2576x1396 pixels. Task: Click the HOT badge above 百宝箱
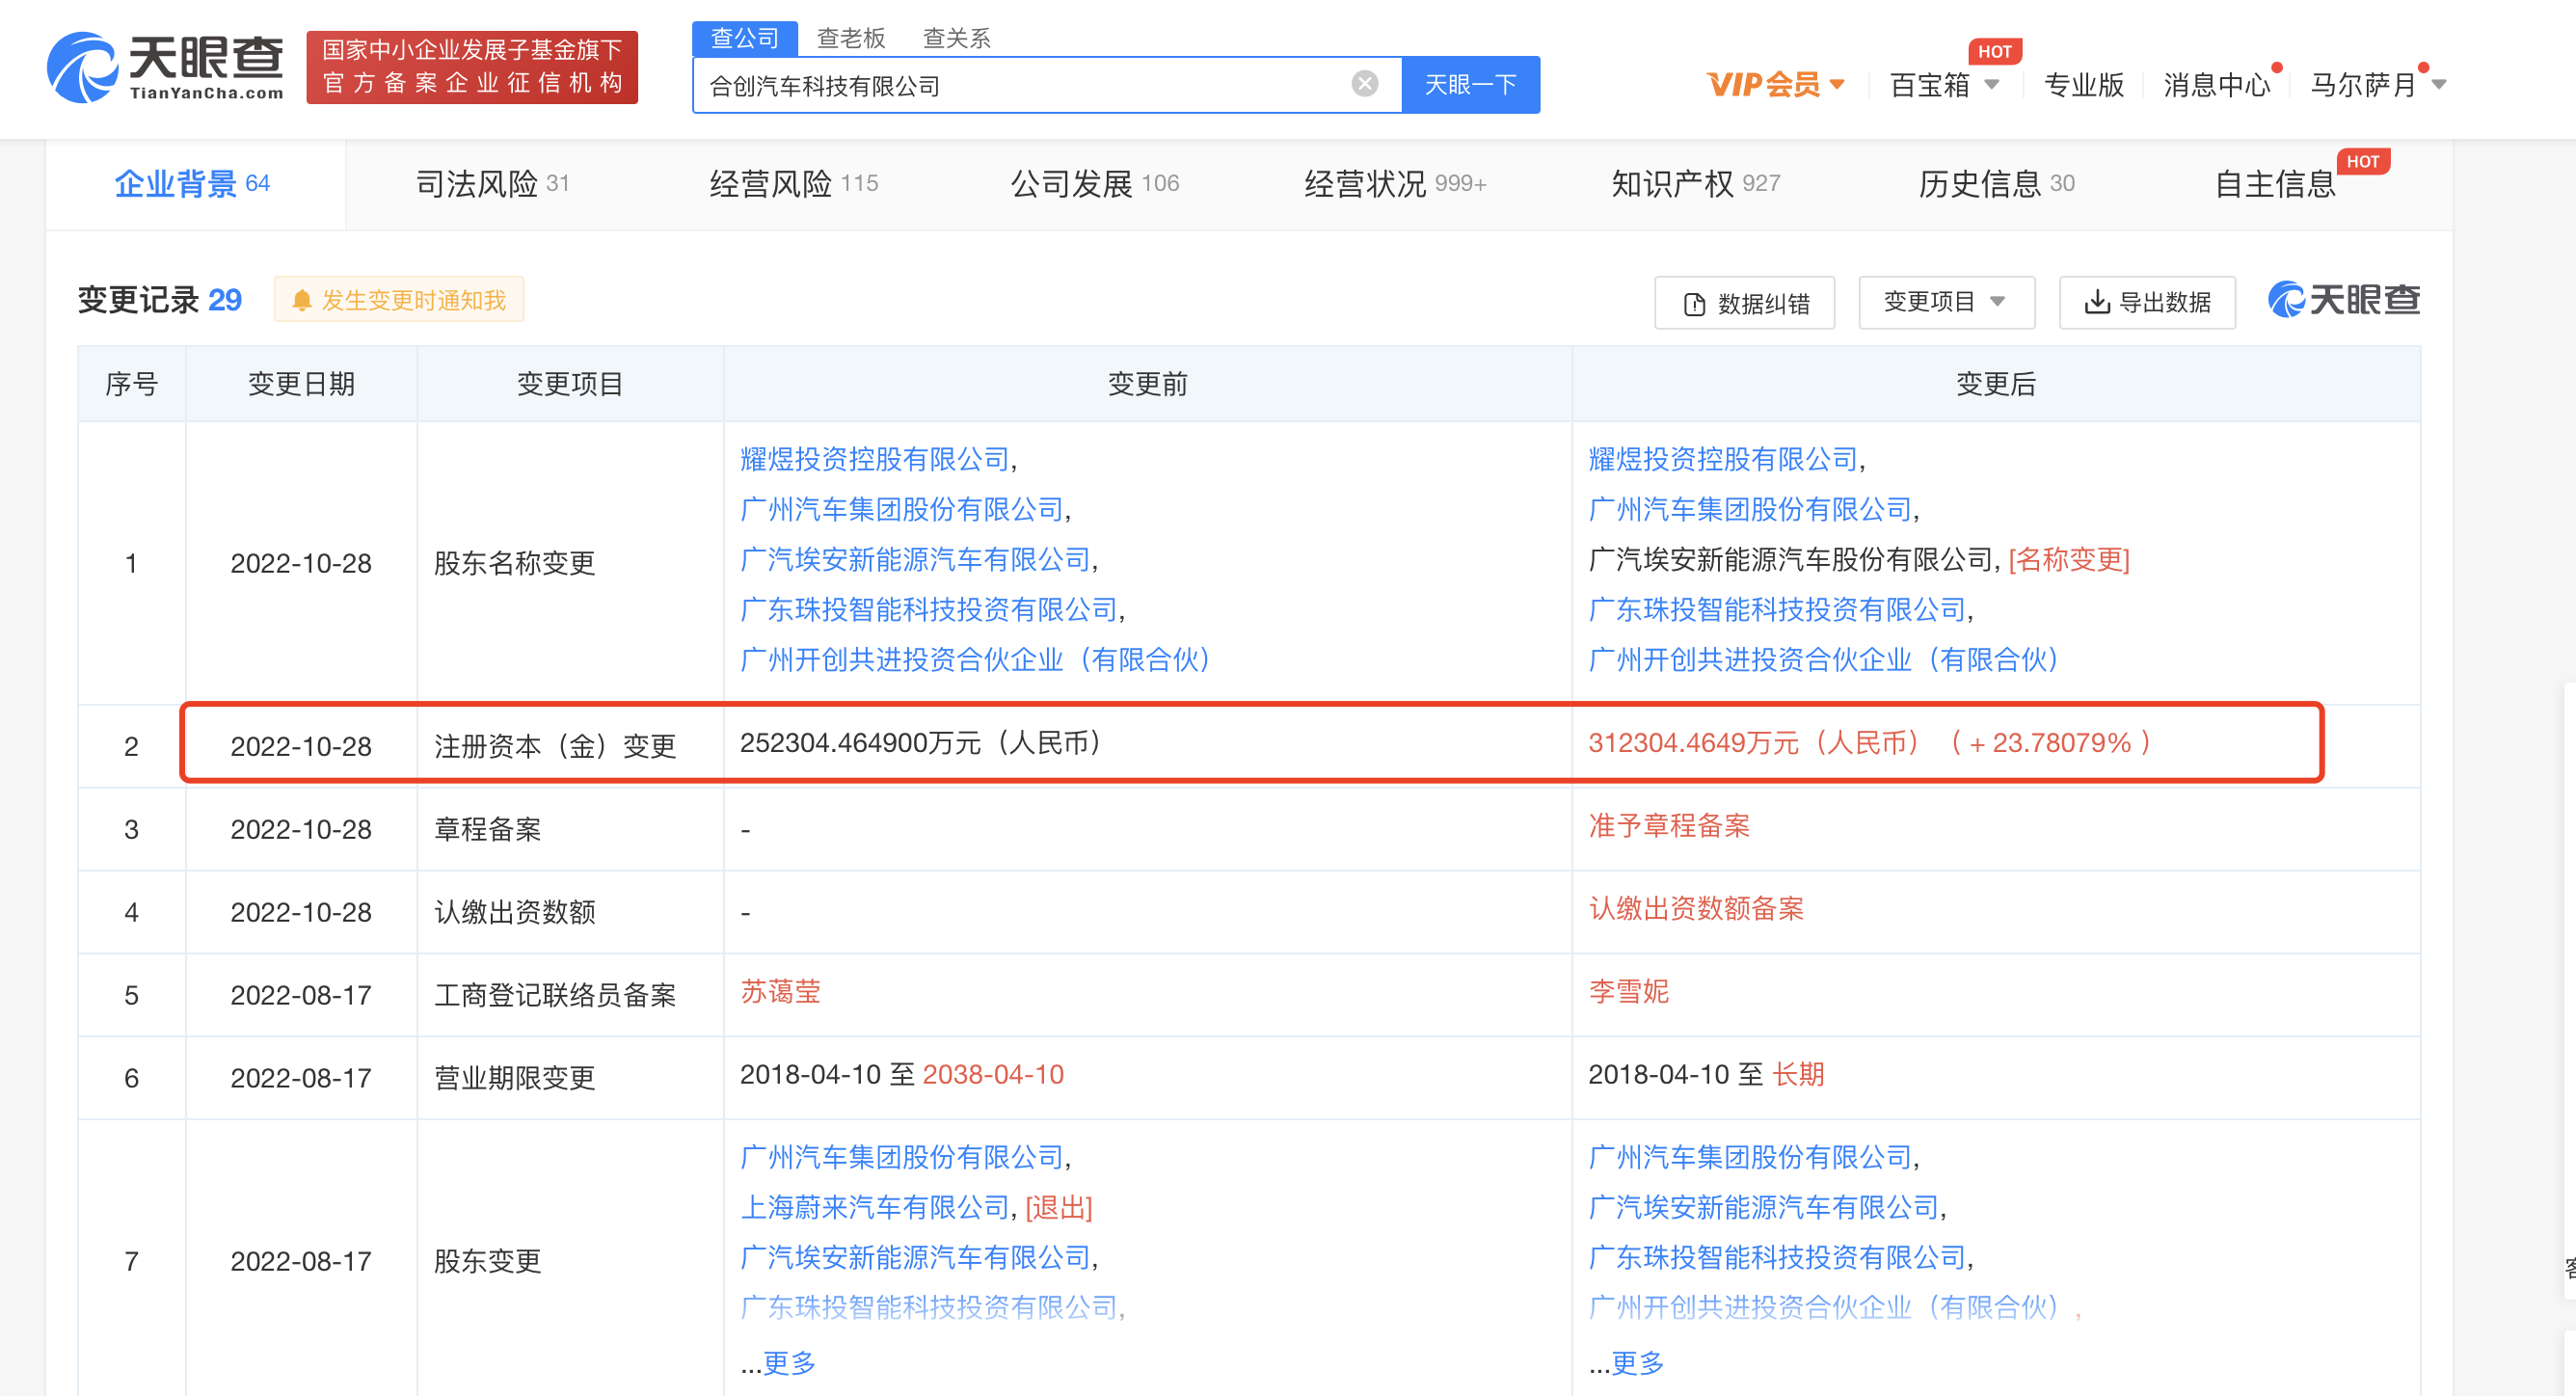tap(1994, 51)
